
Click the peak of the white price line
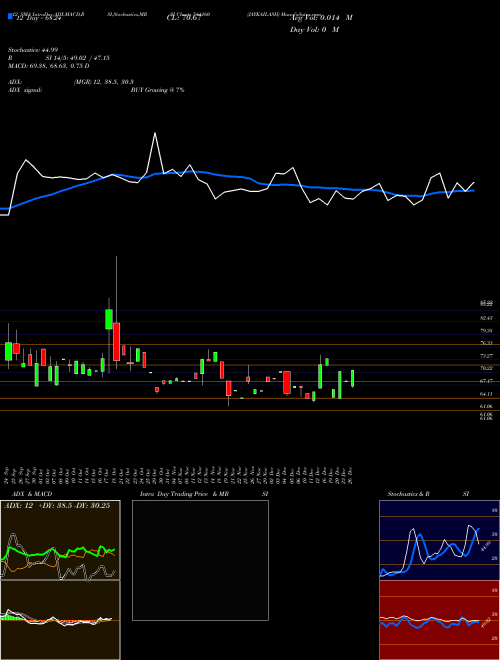155,133
